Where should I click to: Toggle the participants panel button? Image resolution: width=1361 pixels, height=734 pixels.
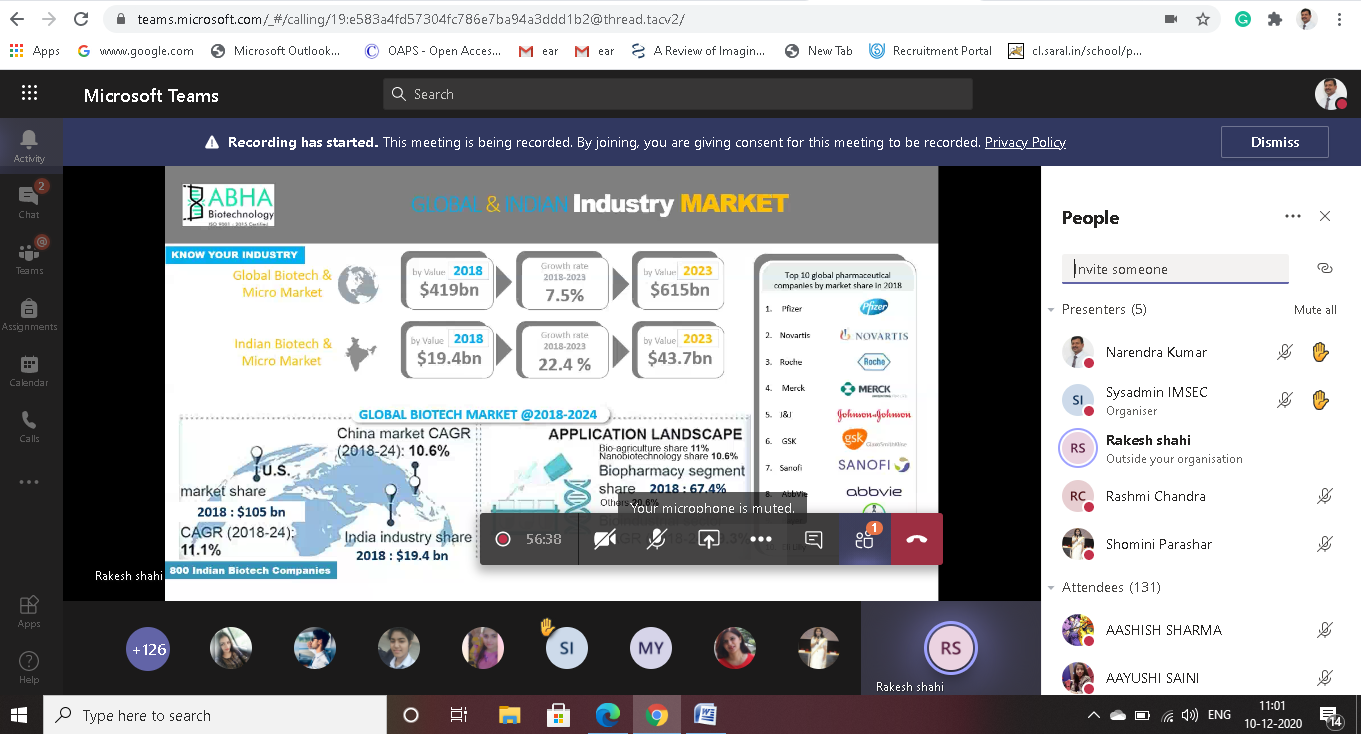[865, 539]
